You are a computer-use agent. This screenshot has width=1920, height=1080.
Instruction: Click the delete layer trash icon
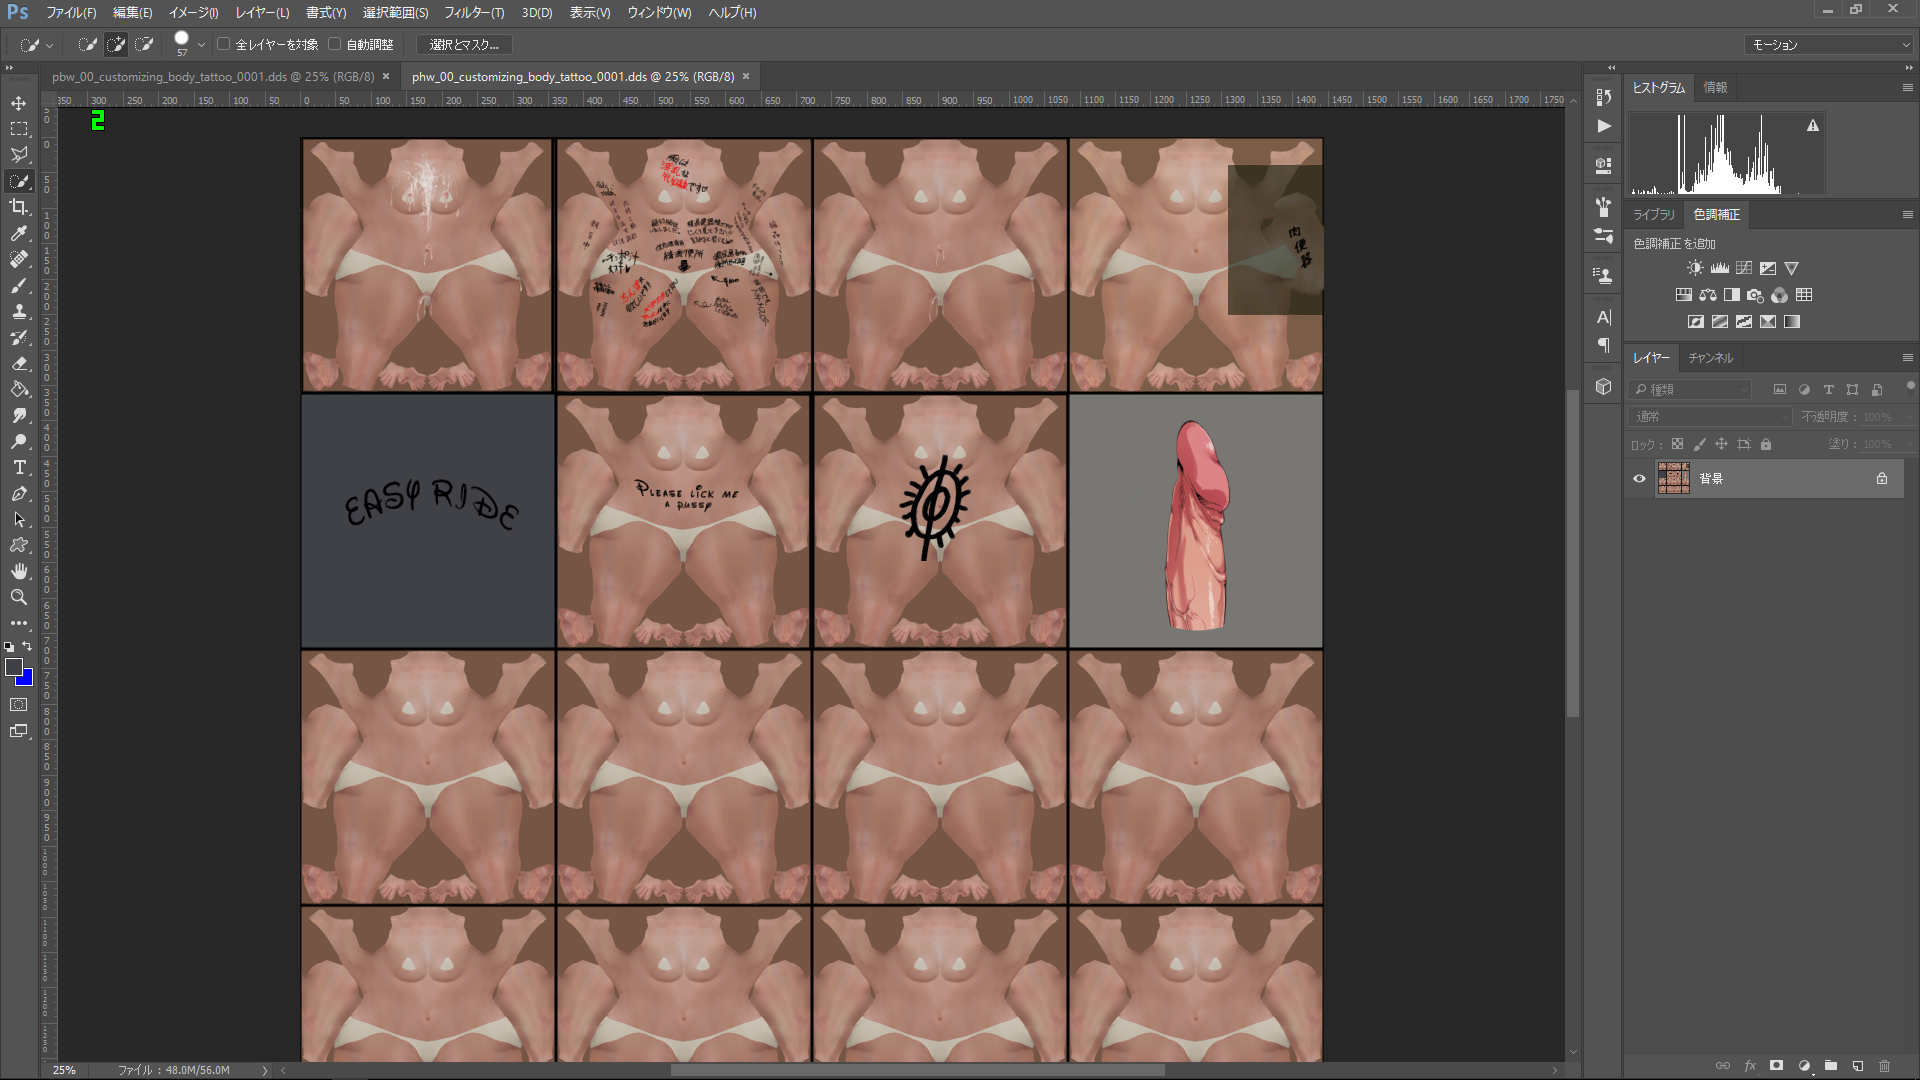click(1885, 1066)
